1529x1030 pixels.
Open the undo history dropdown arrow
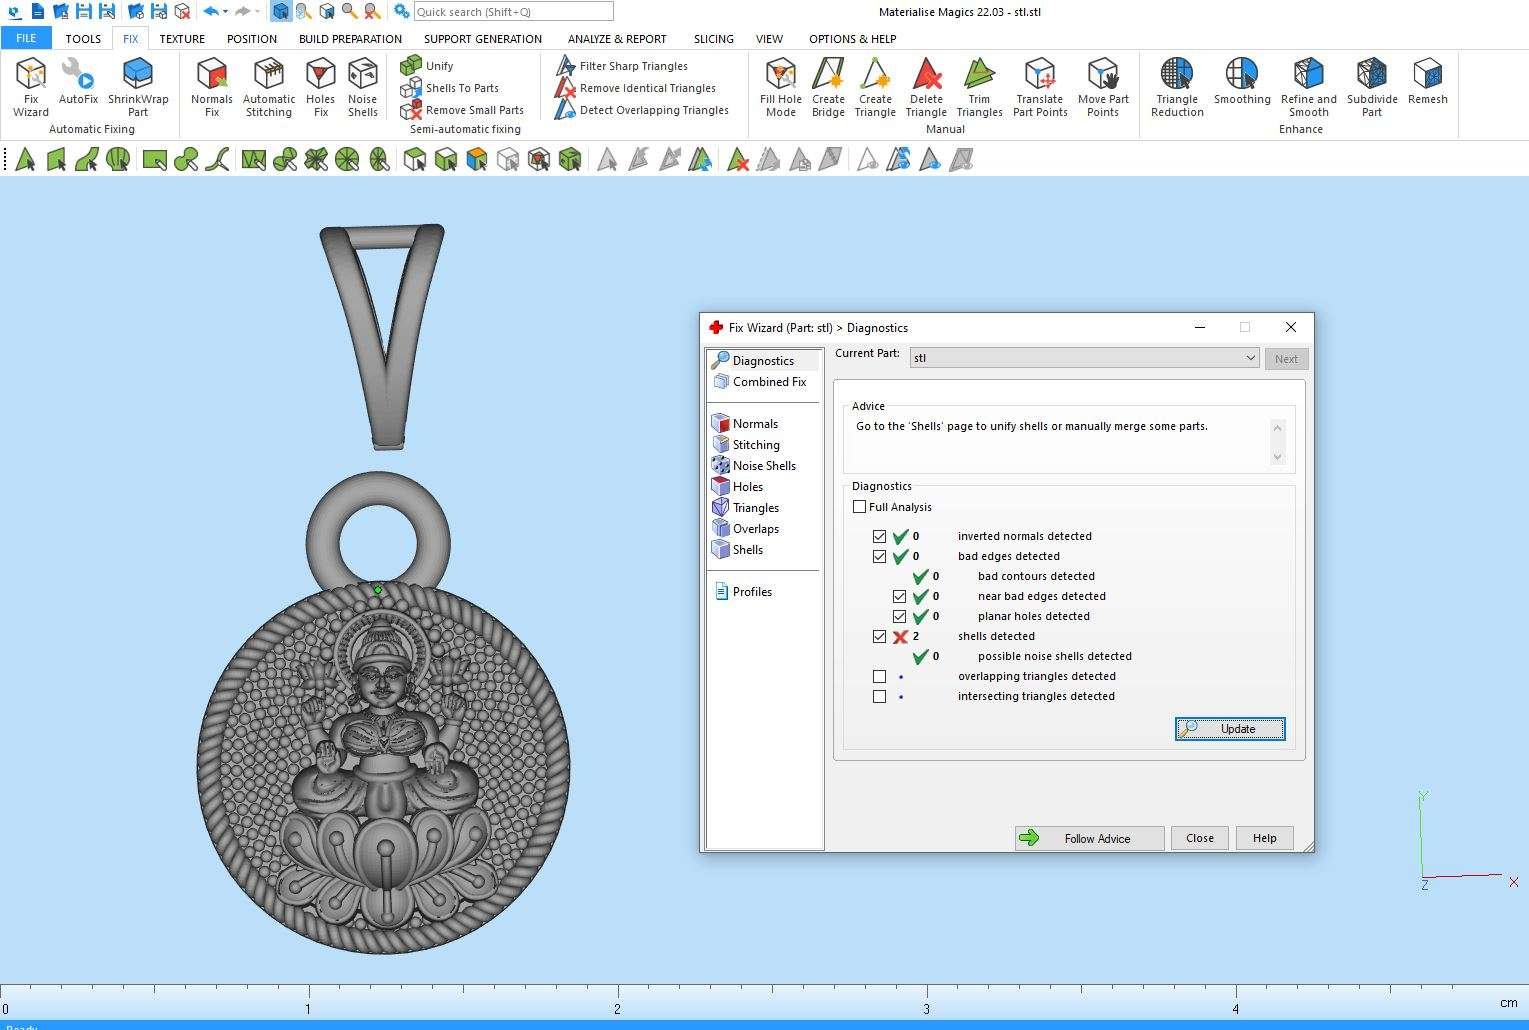tap(225, 12)
